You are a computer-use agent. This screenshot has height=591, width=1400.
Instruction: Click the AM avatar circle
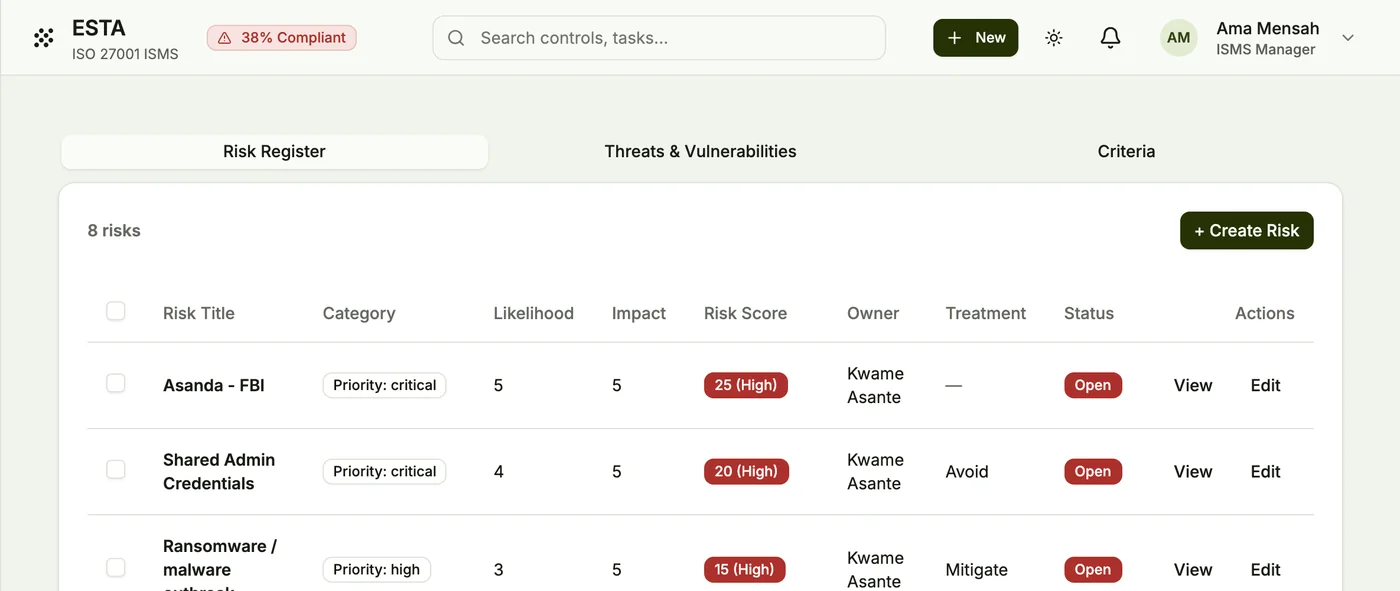point(1179,38)
